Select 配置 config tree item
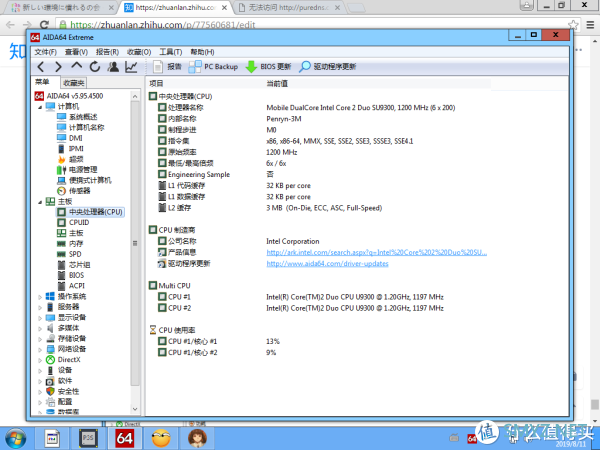Screen dimensions: 600x450 click(59, 402)
